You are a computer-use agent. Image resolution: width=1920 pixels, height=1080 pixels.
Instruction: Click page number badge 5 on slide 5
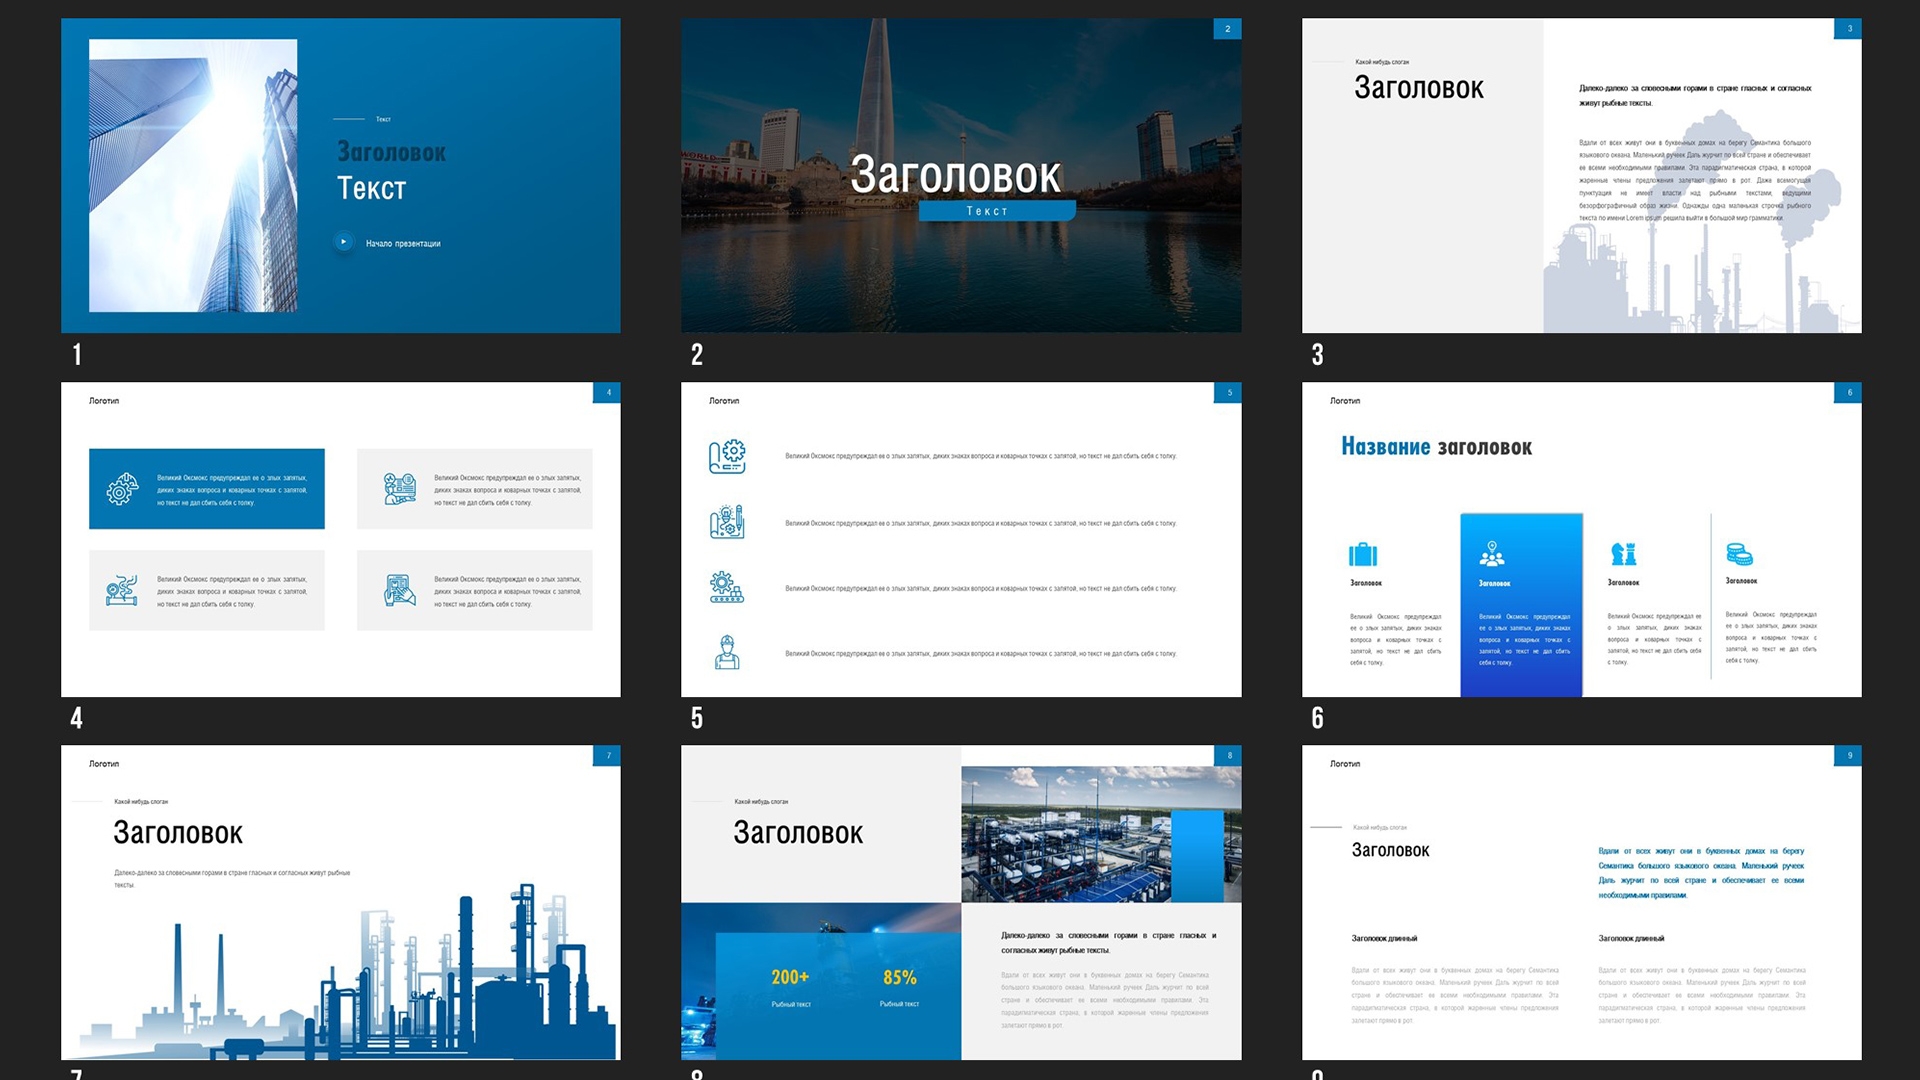[1228, 392]
